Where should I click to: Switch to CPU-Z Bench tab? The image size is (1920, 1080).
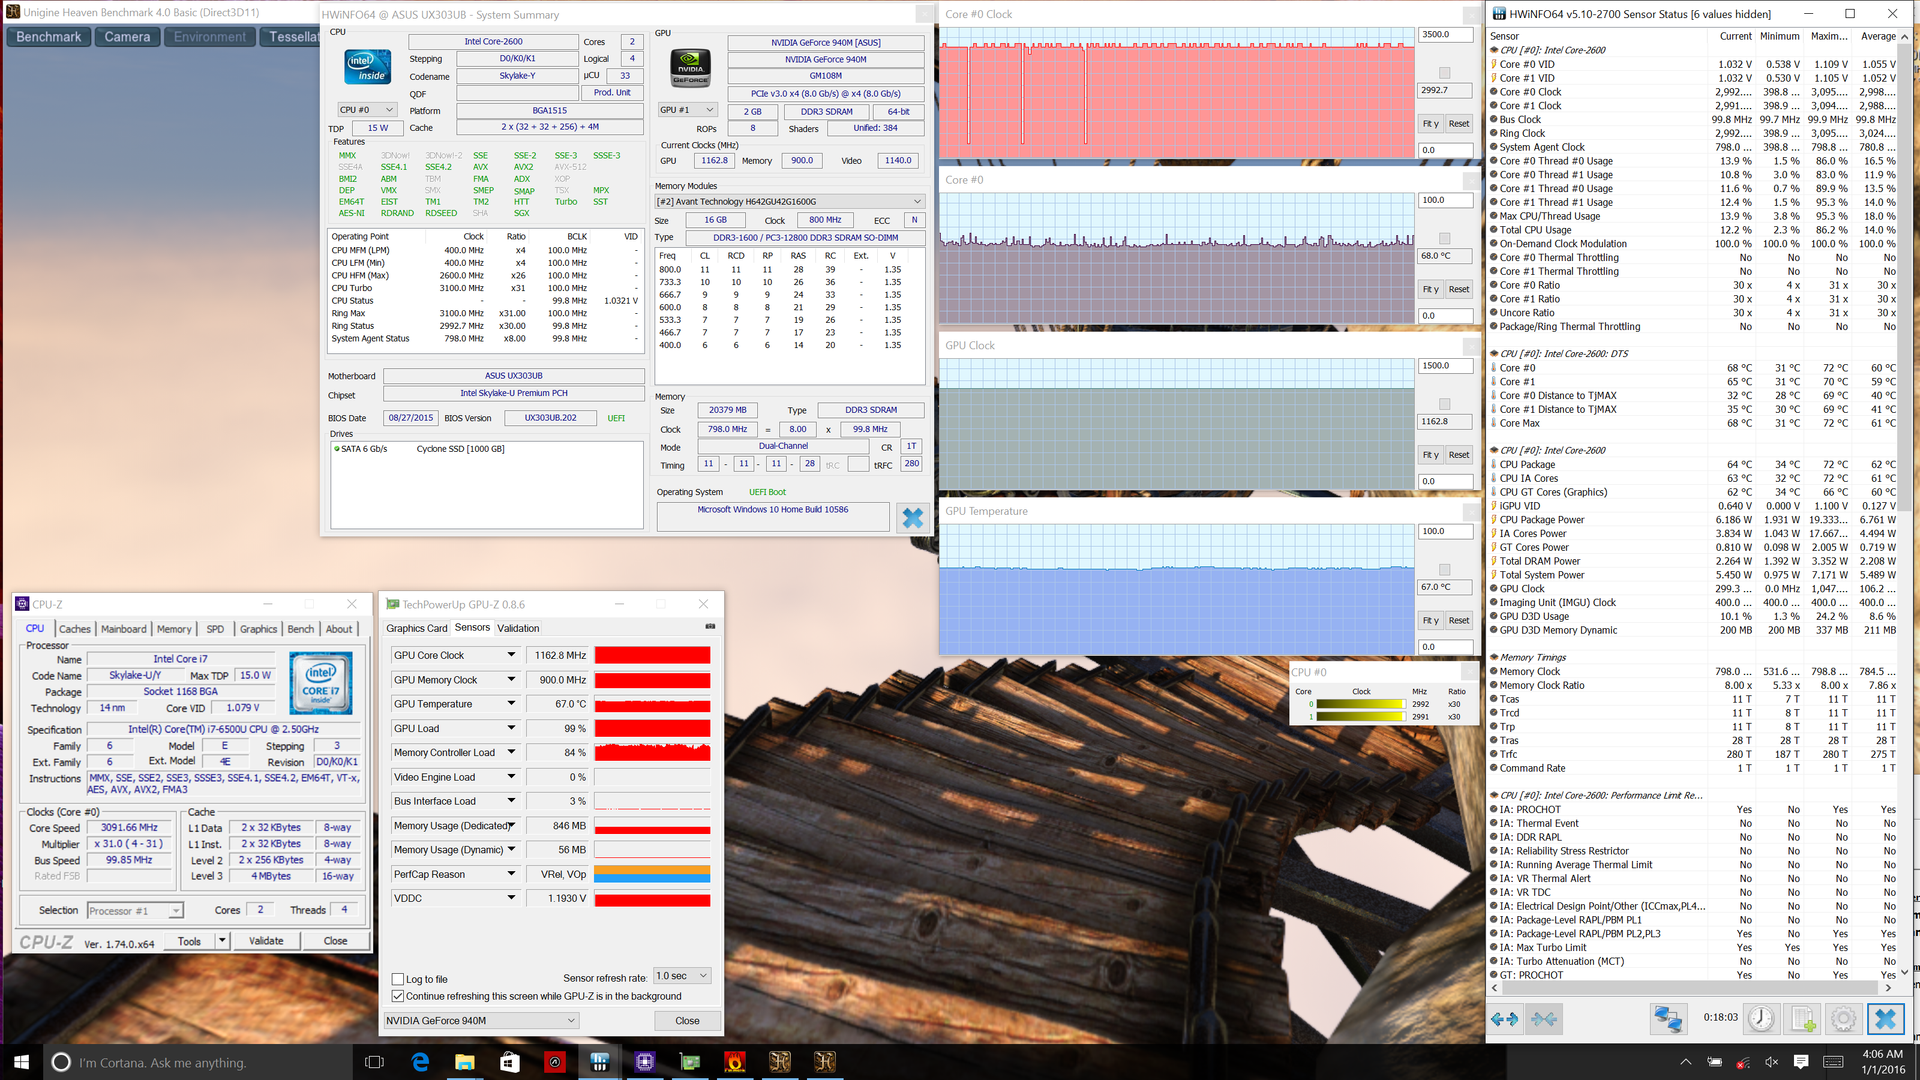[301, 629]
